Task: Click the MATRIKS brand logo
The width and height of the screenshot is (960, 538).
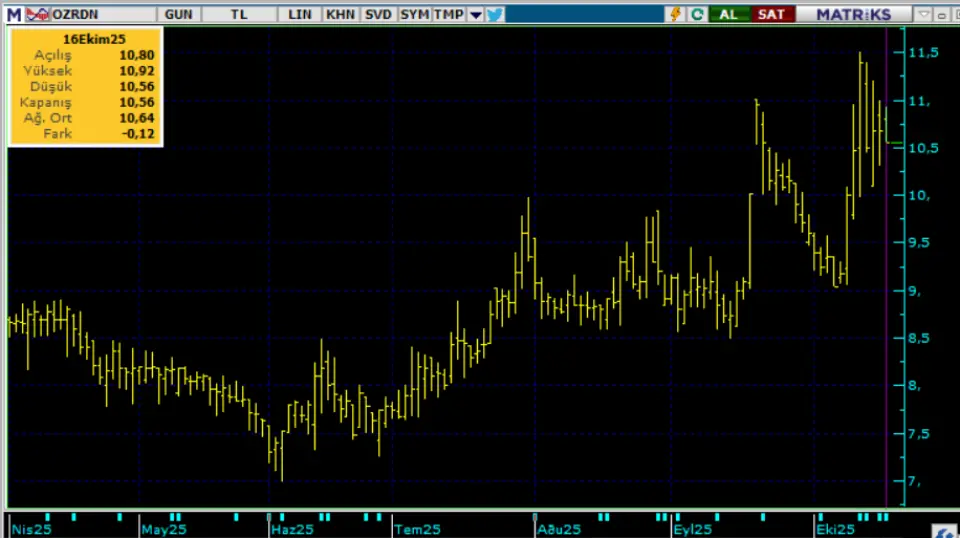Action: tap(852, 14)
